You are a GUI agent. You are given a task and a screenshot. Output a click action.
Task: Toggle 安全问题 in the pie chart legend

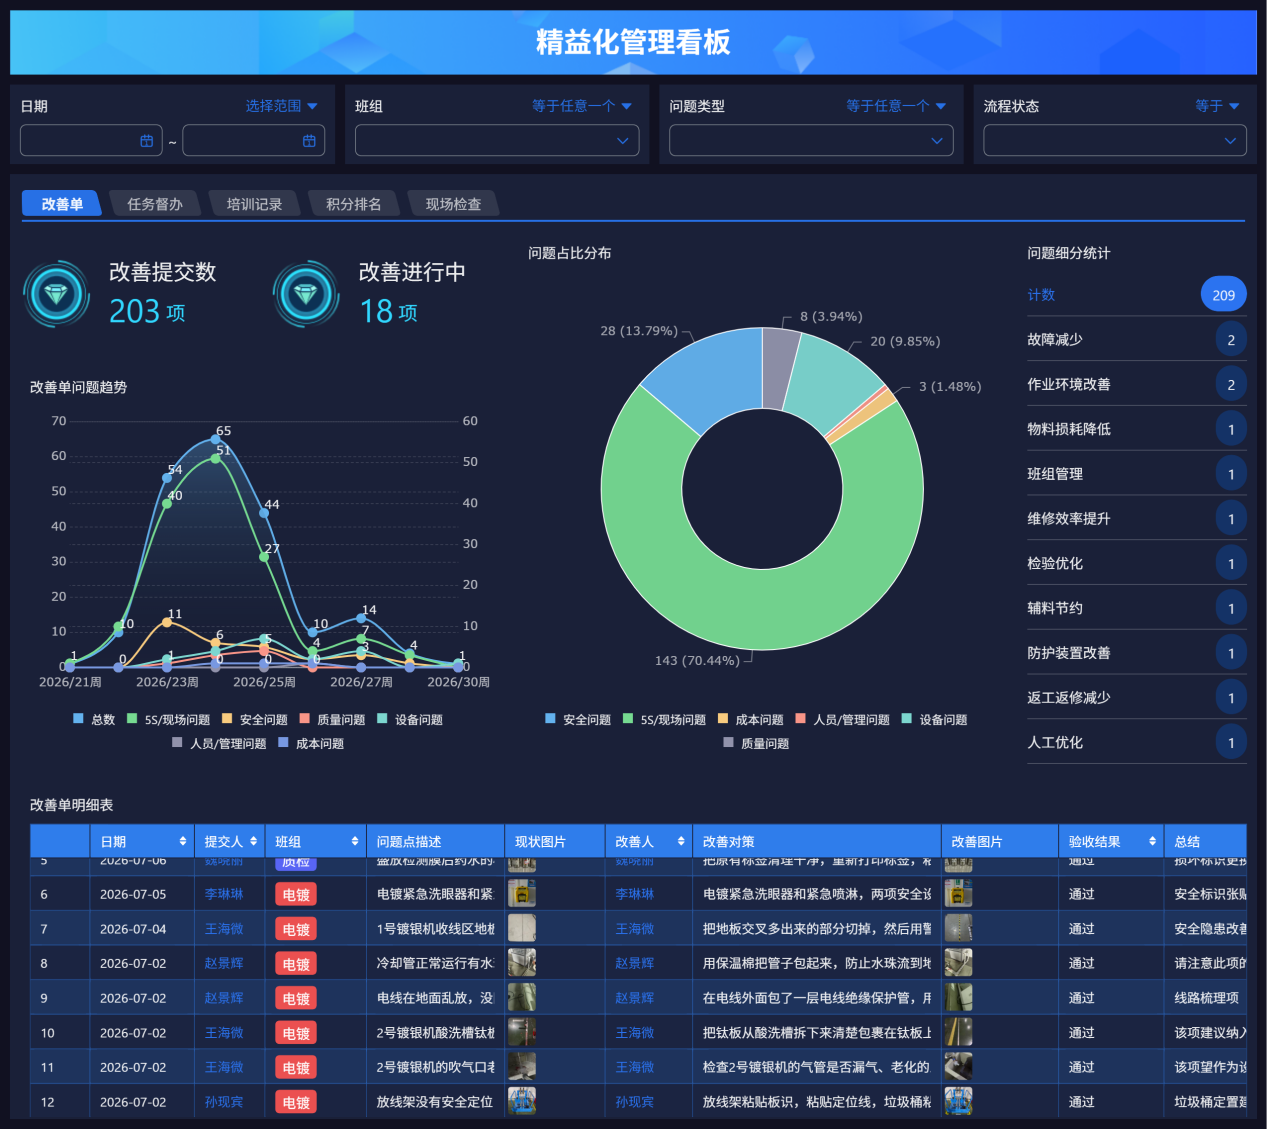point(578,719)
